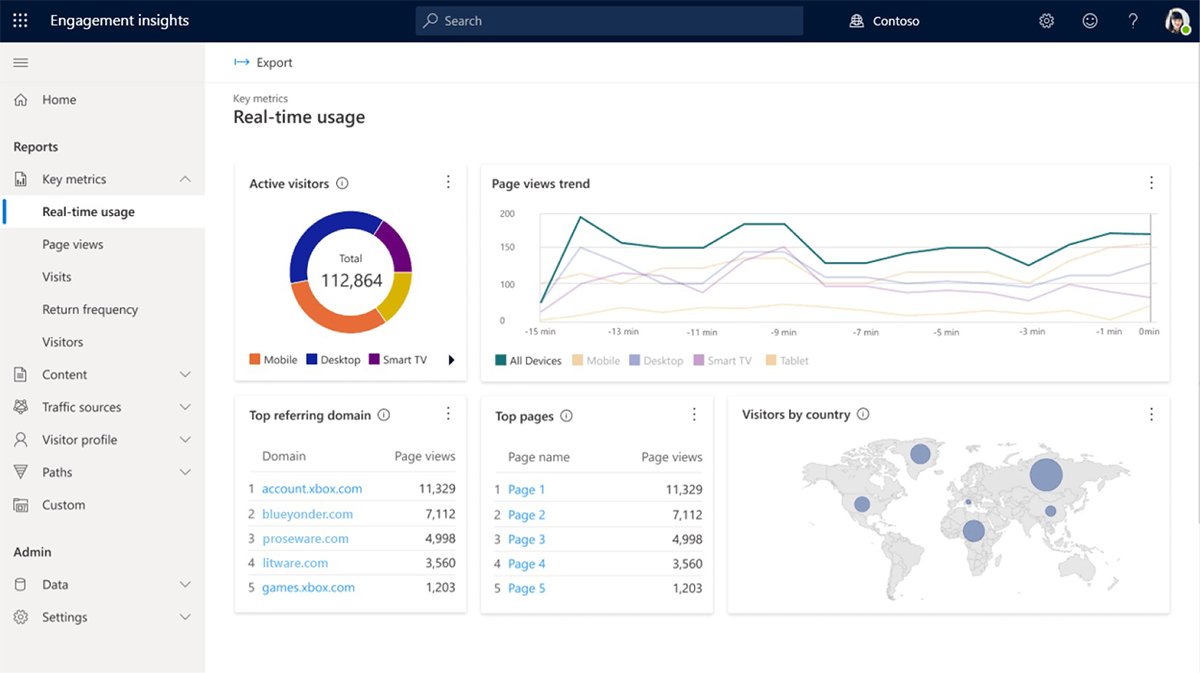This screenshot has width=1200, height=673.
Task: Select the Key metrics report icon
Action: coord(22,178)
